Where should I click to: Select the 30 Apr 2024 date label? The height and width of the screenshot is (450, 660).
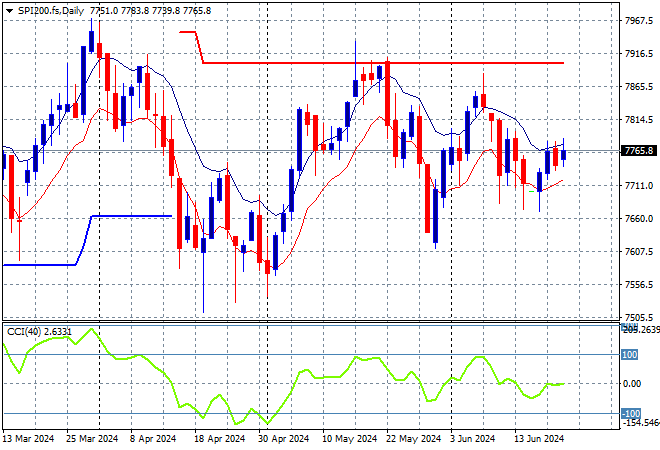[x=283, y=439]
